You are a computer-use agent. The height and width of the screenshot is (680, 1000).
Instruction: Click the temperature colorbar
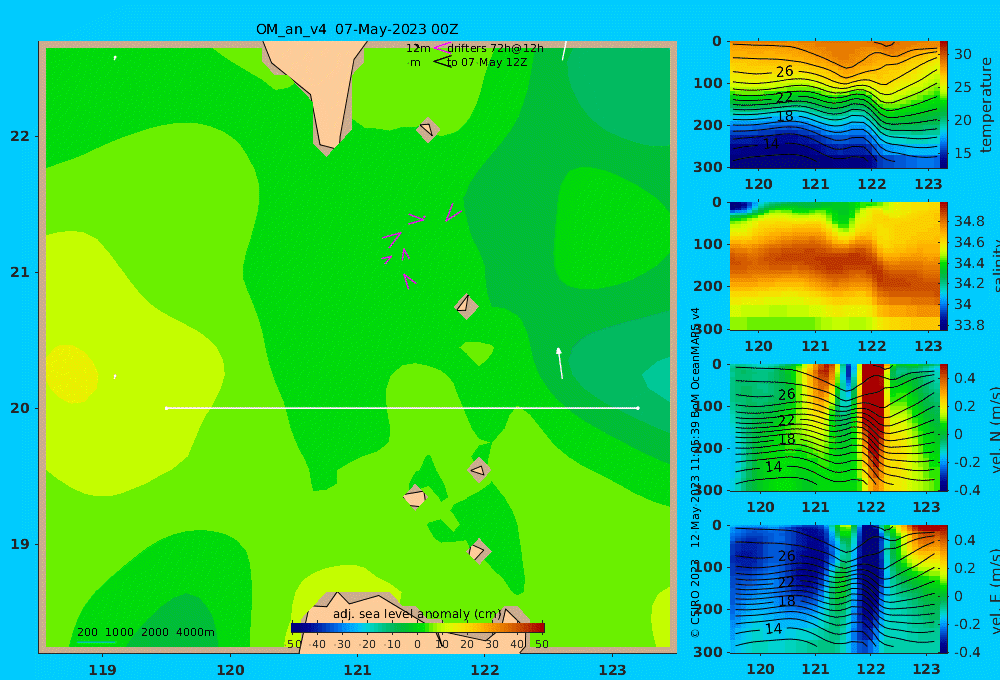944,105
